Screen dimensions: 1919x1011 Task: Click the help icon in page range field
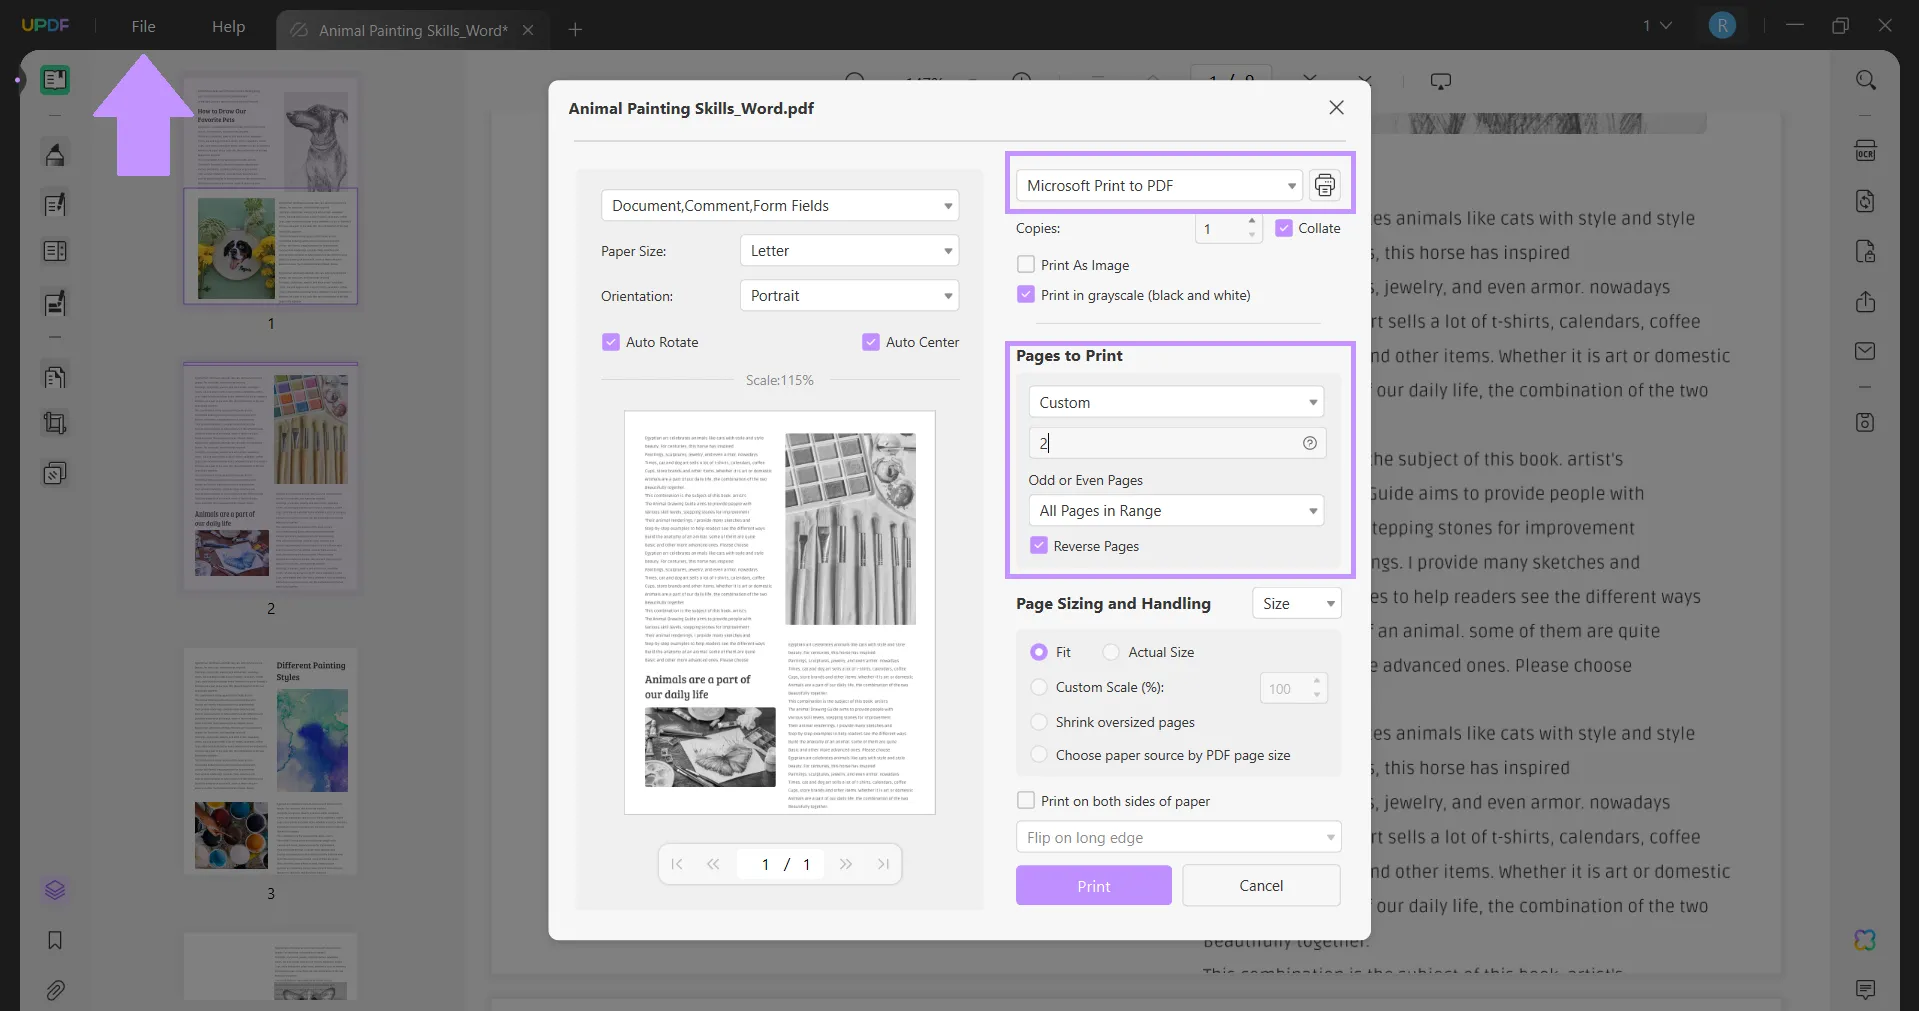(x=1310, y=443)
